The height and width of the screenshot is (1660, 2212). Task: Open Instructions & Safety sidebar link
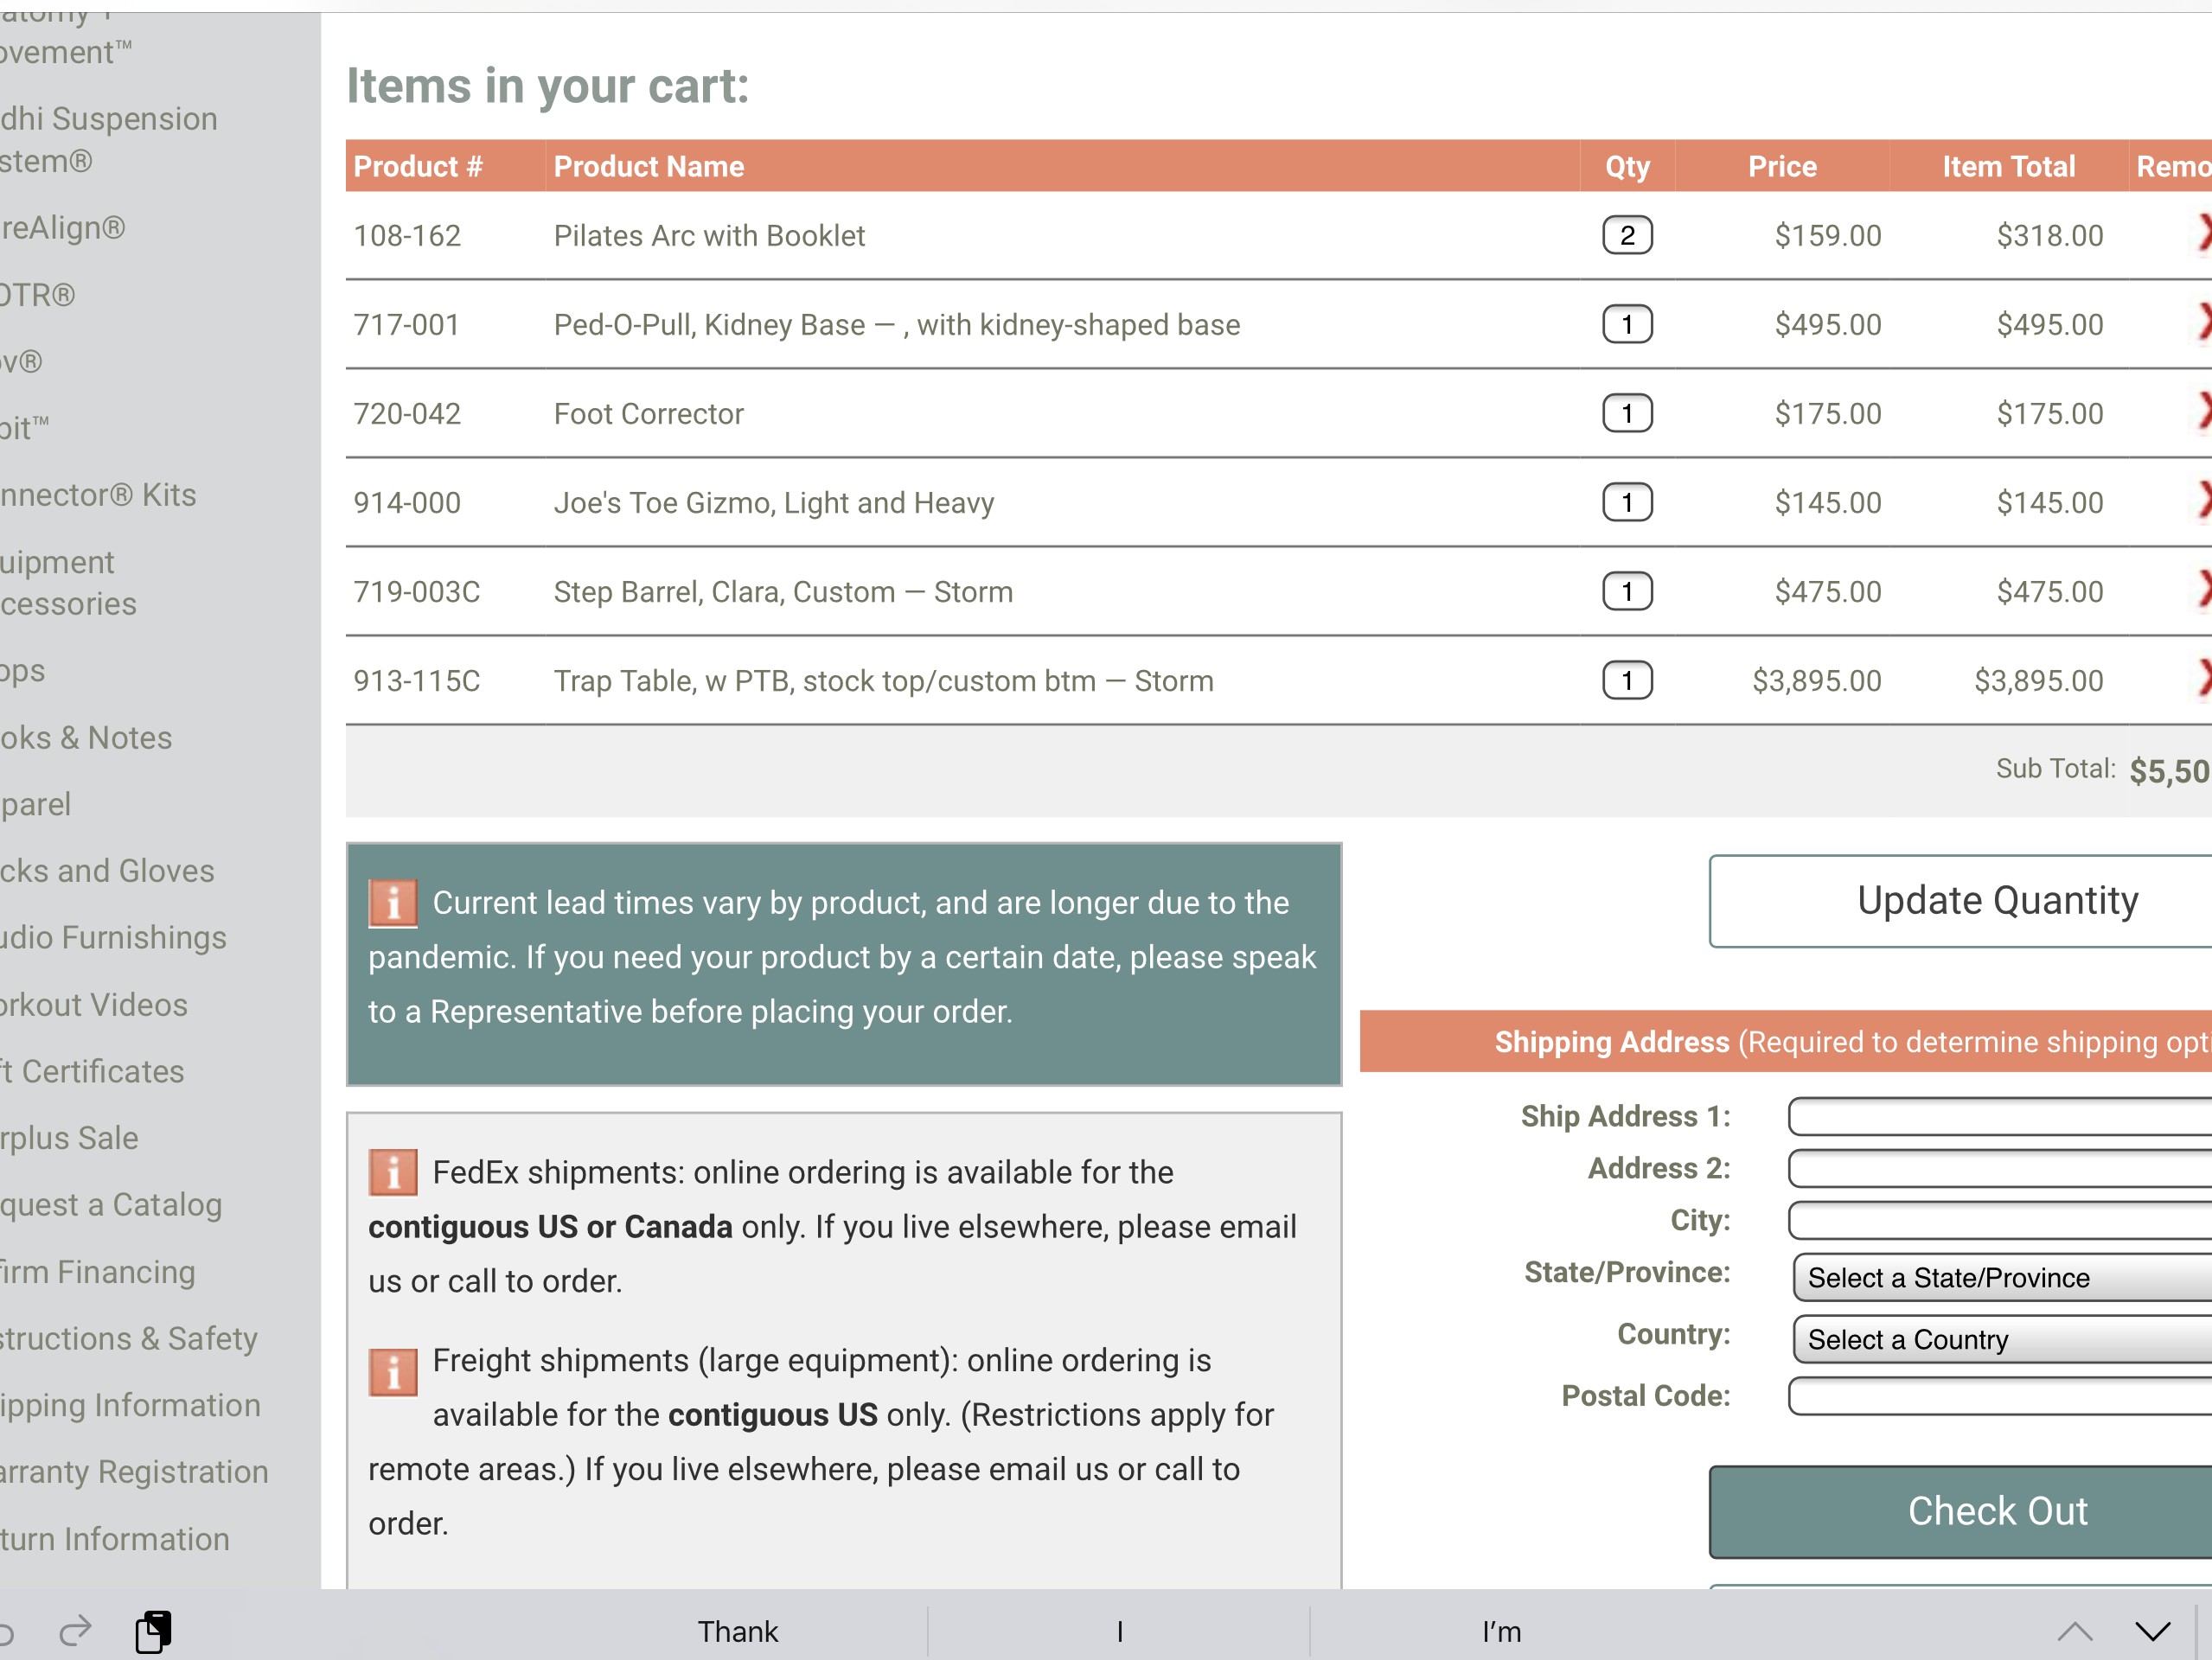[129, 1339]
